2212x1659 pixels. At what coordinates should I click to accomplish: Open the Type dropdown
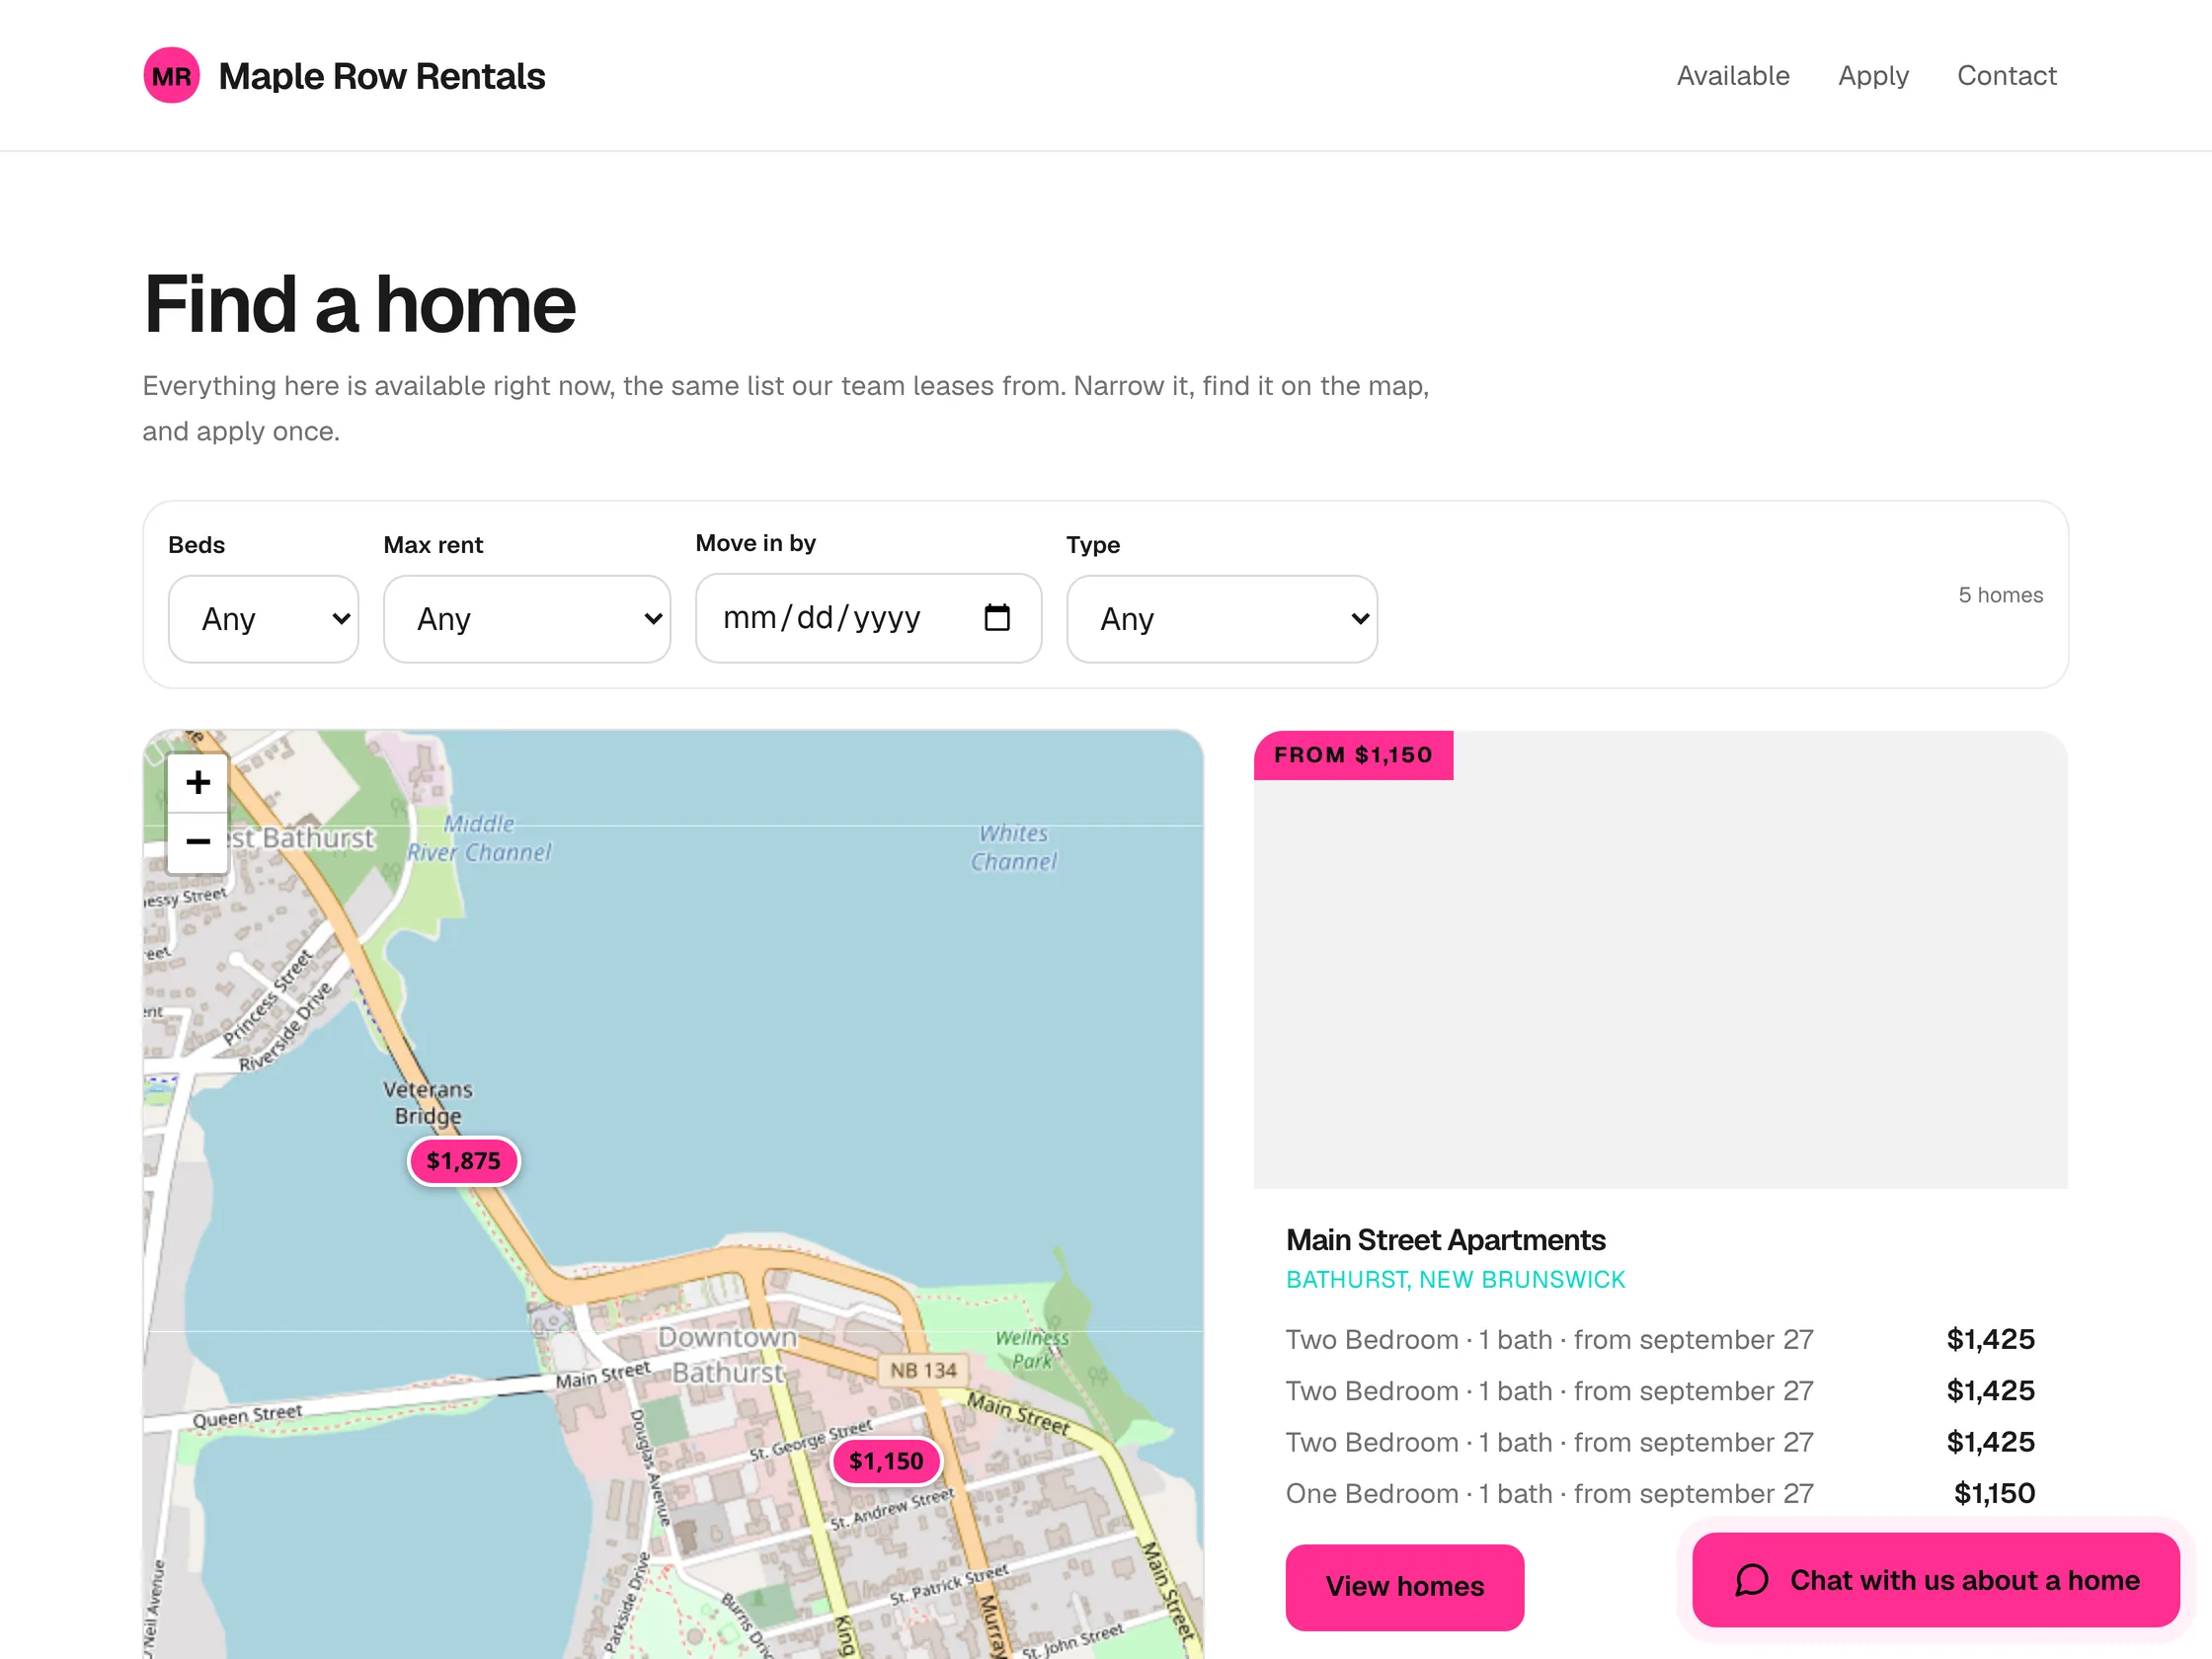coord(1222,619)
